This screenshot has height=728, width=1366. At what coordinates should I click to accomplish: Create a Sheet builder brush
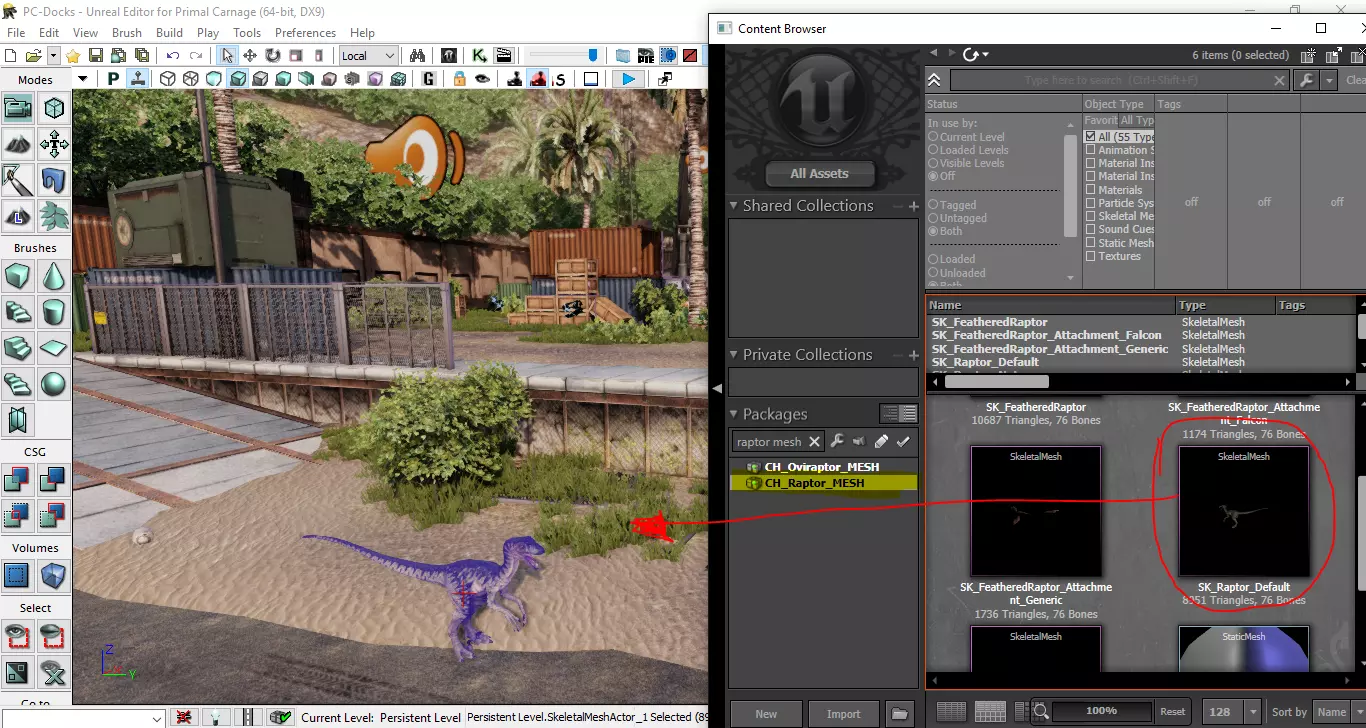[x=54, y=348]
